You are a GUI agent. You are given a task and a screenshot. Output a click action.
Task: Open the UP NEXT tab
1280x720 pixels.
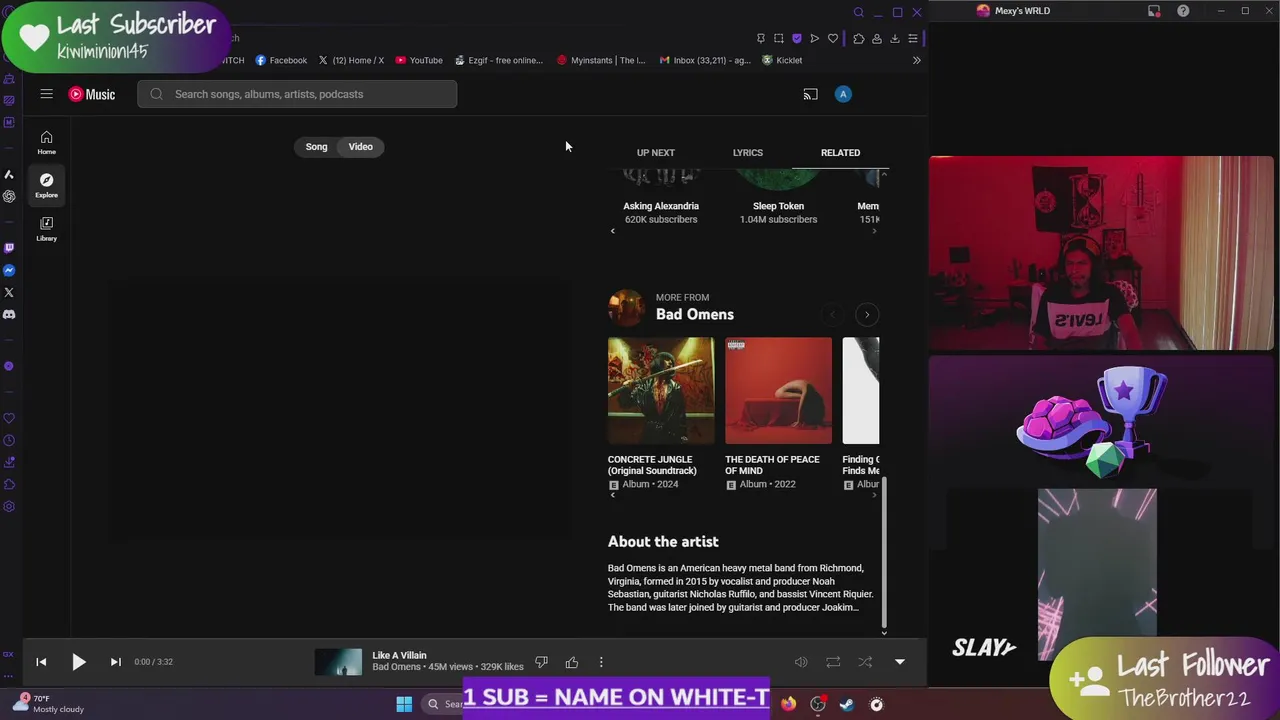[656, 153]
